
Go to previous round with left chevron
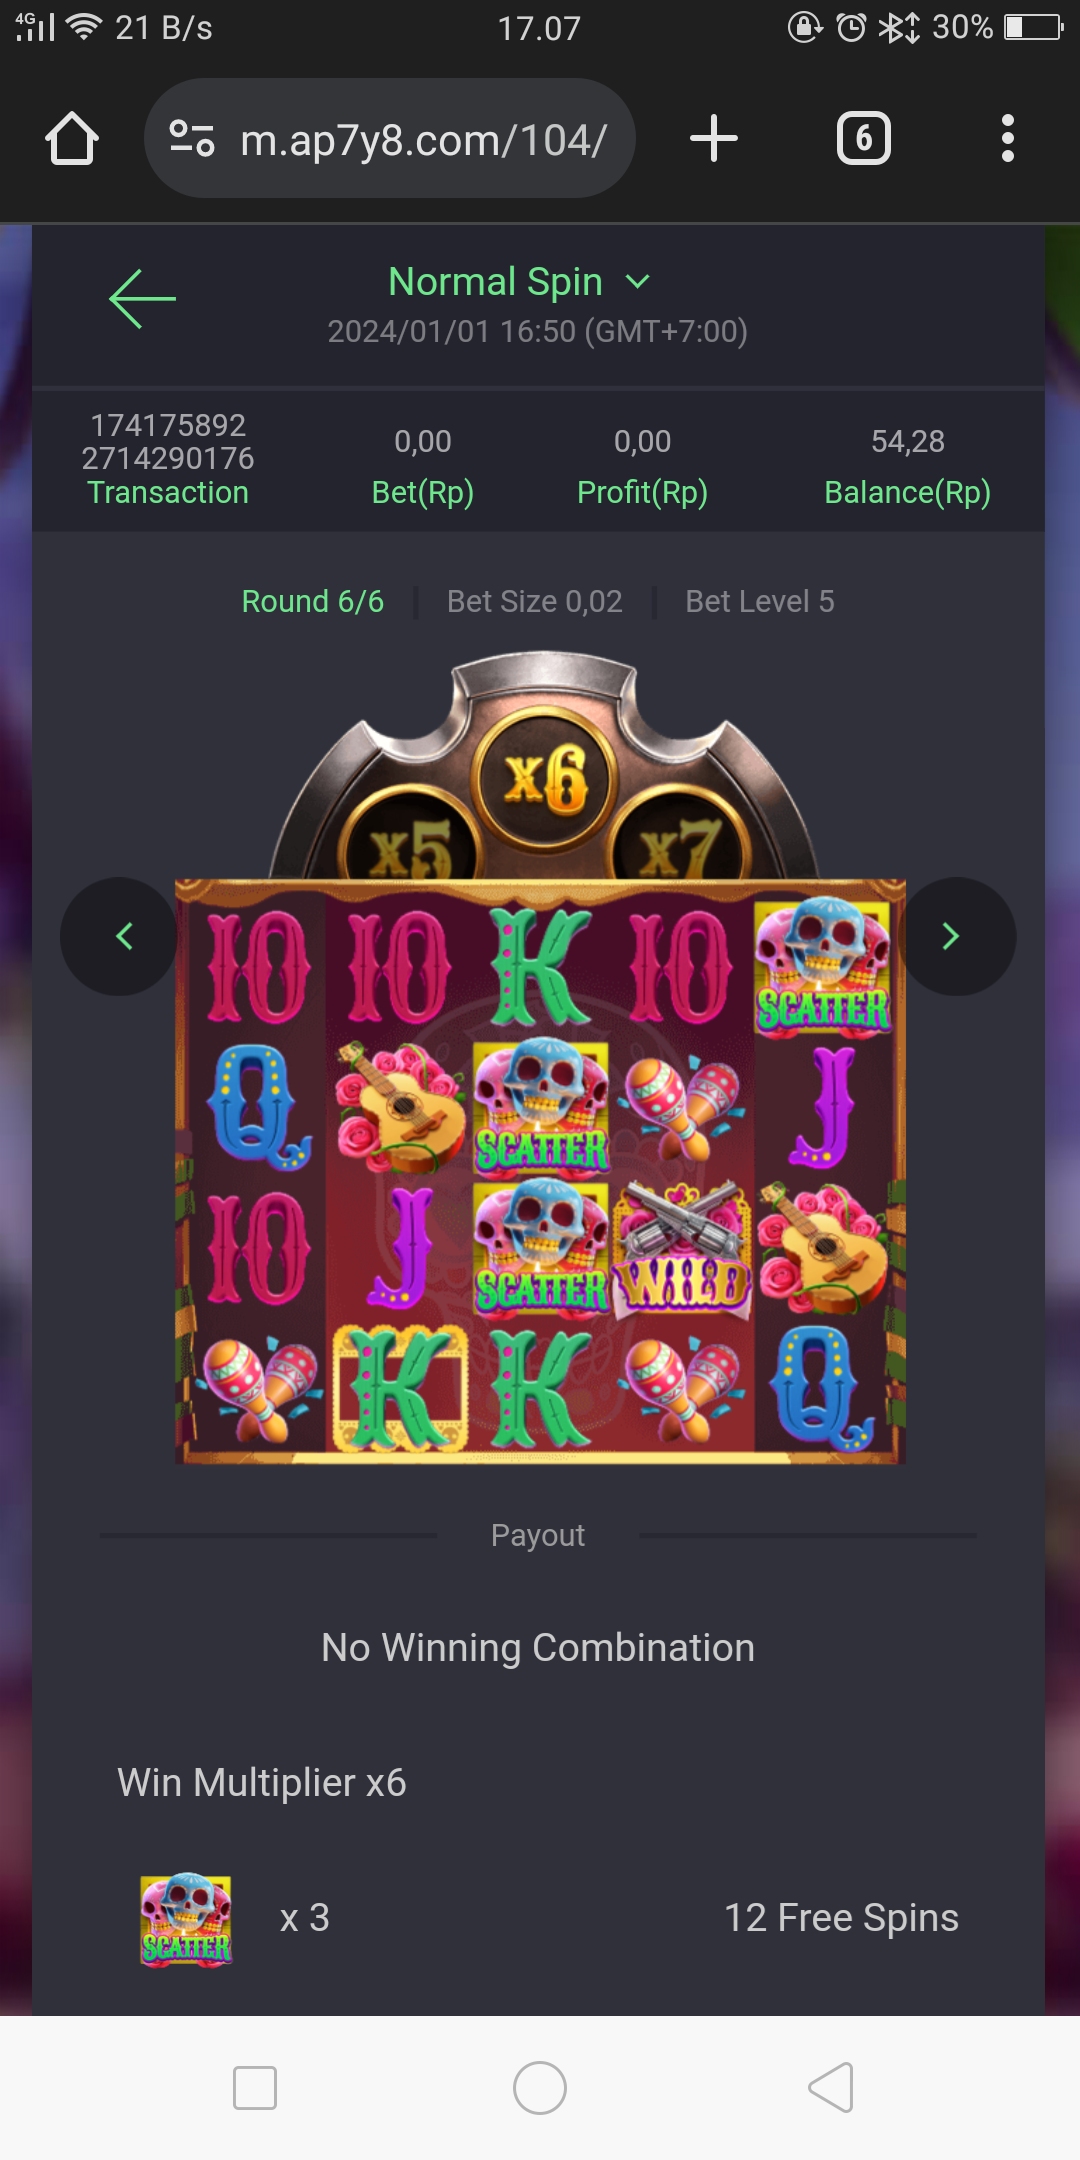click(x=120, y=936)
